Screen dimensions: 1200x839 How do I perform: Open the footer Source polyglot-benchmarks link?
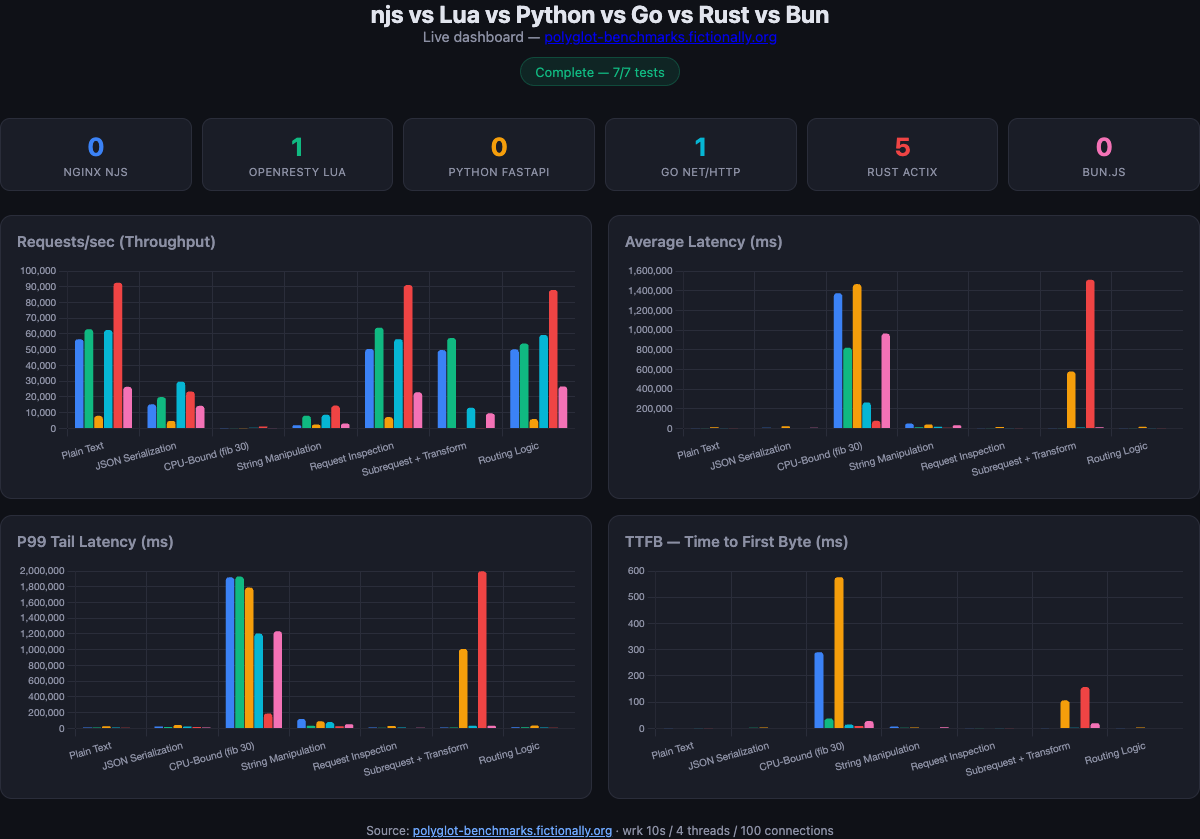(512, 830)
